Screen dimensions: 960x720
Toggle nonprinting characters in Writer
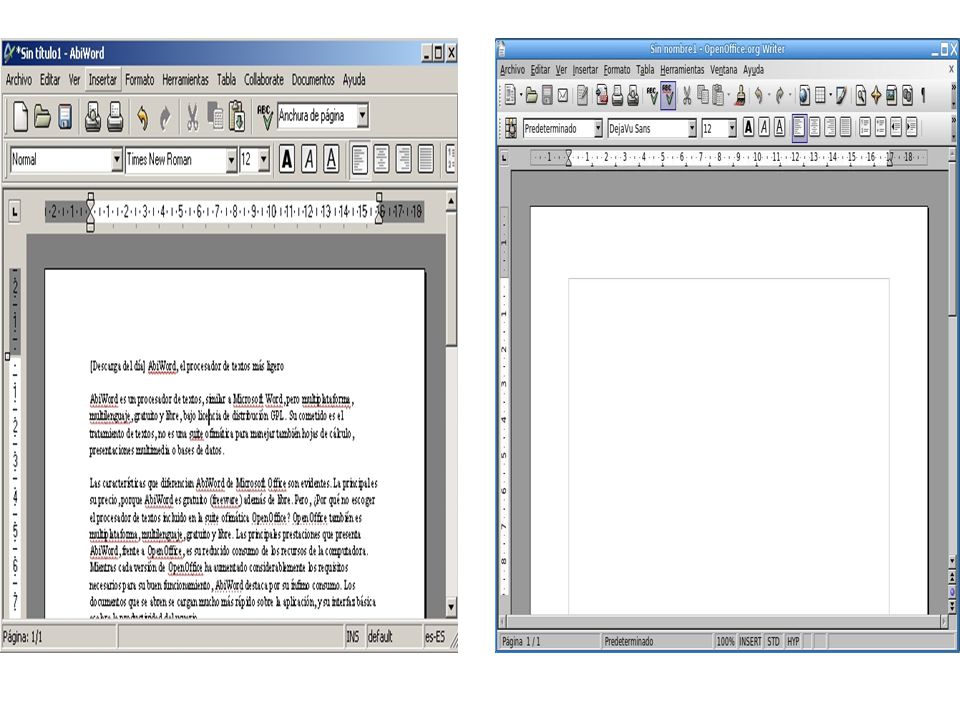923,95
